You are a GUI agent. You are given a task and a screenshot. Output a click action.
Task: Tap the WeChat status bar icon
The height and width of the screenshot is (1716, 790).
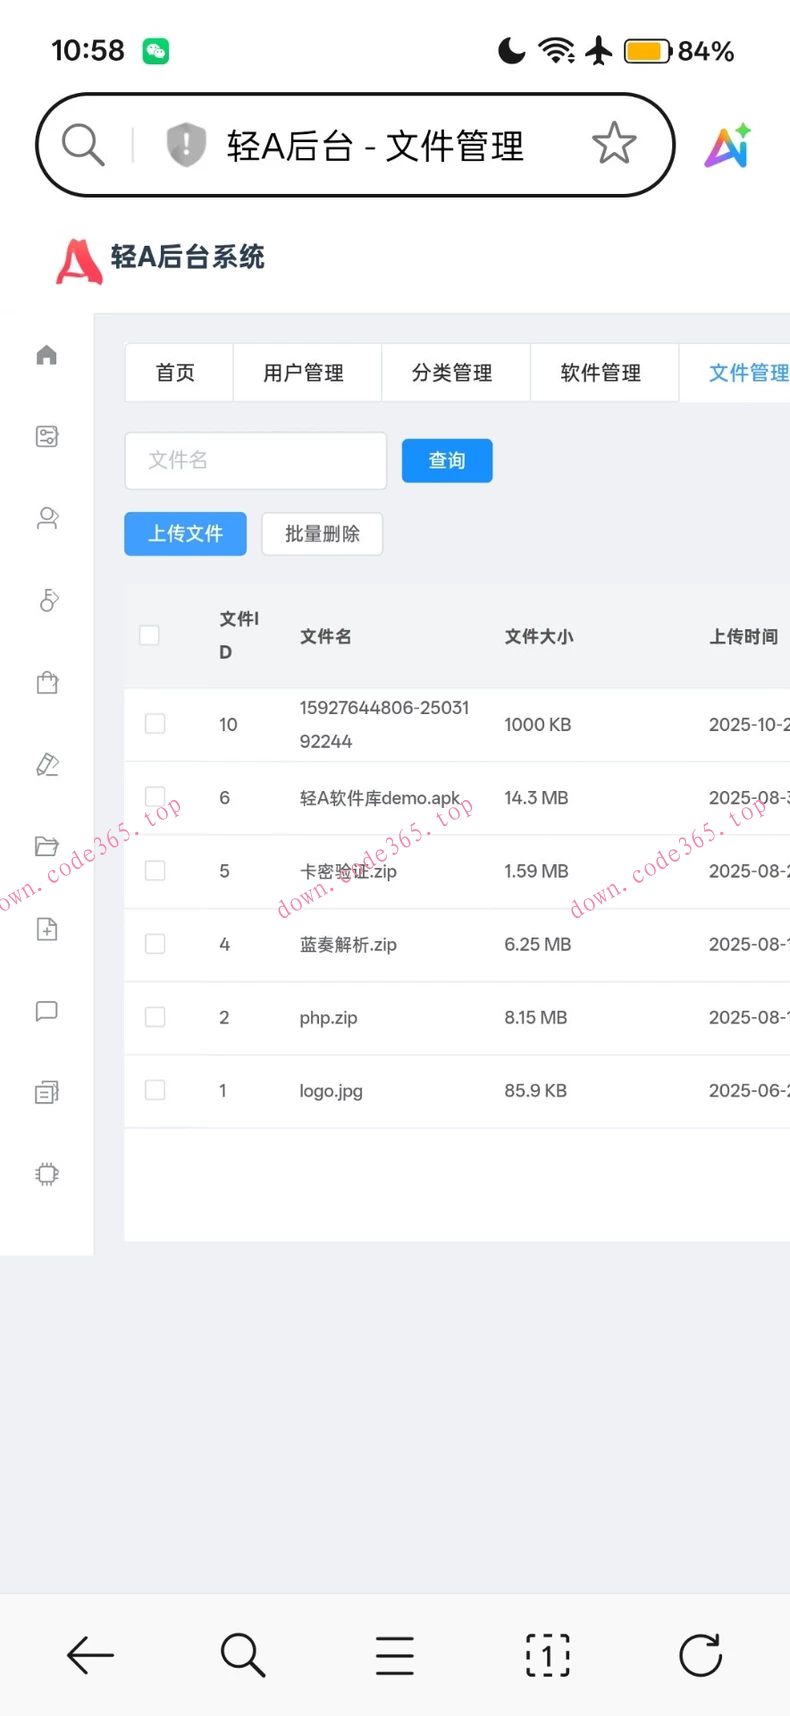[x=156, y=51]
